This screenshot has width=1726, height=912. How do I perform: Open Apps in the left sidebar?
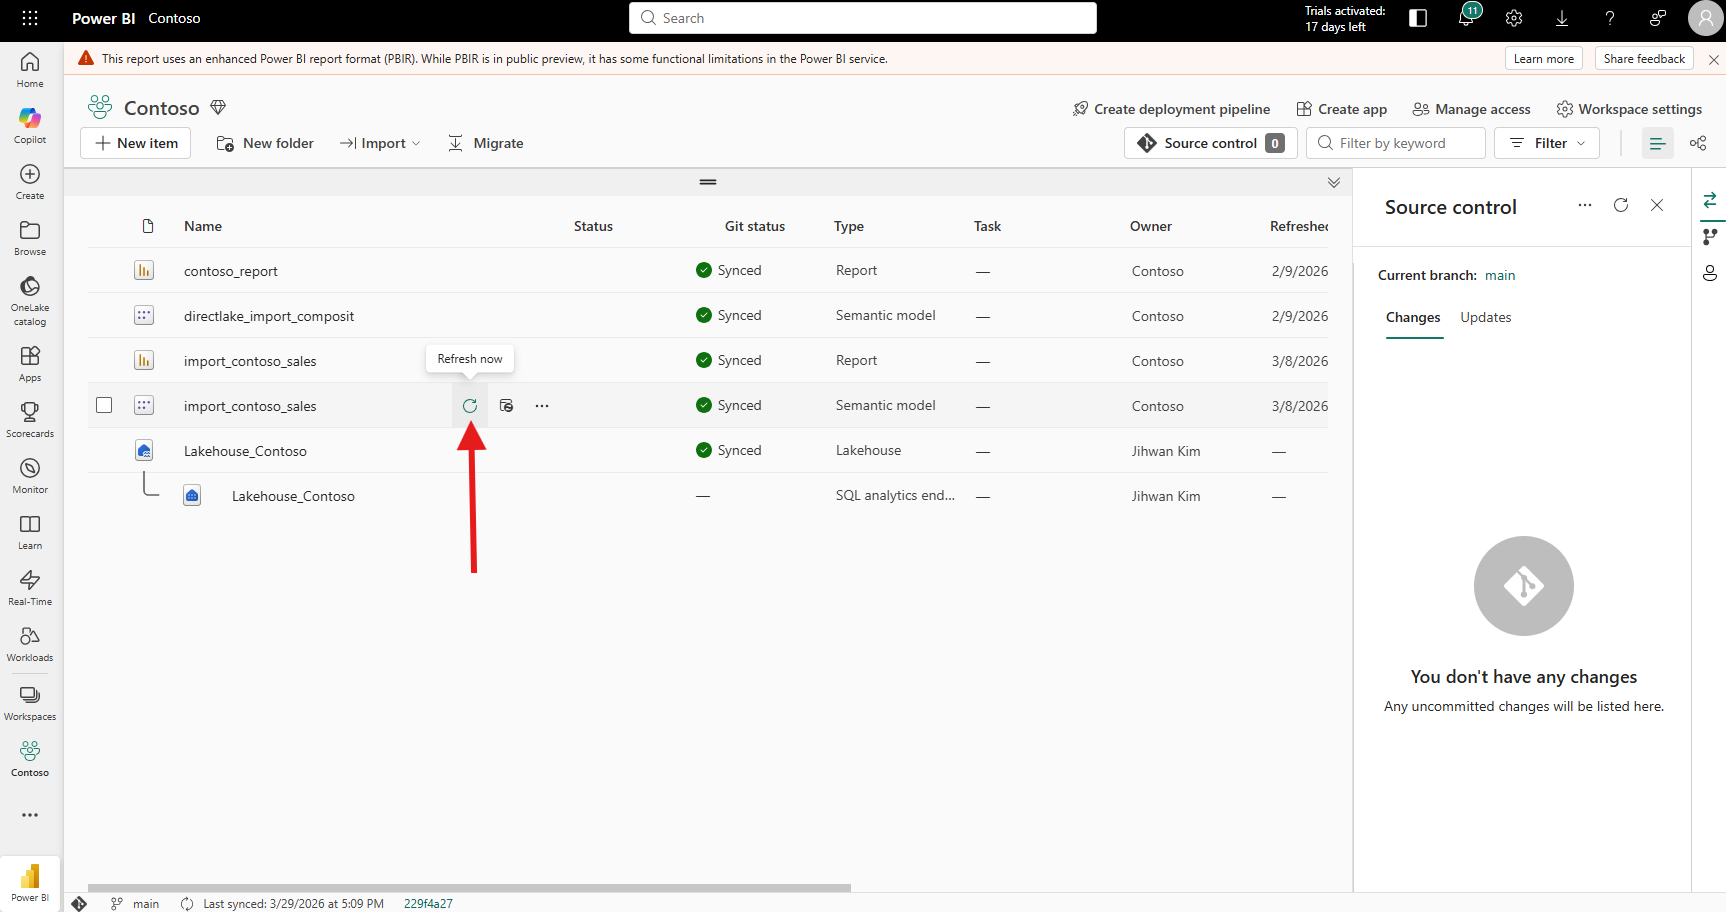pos(30,363)
